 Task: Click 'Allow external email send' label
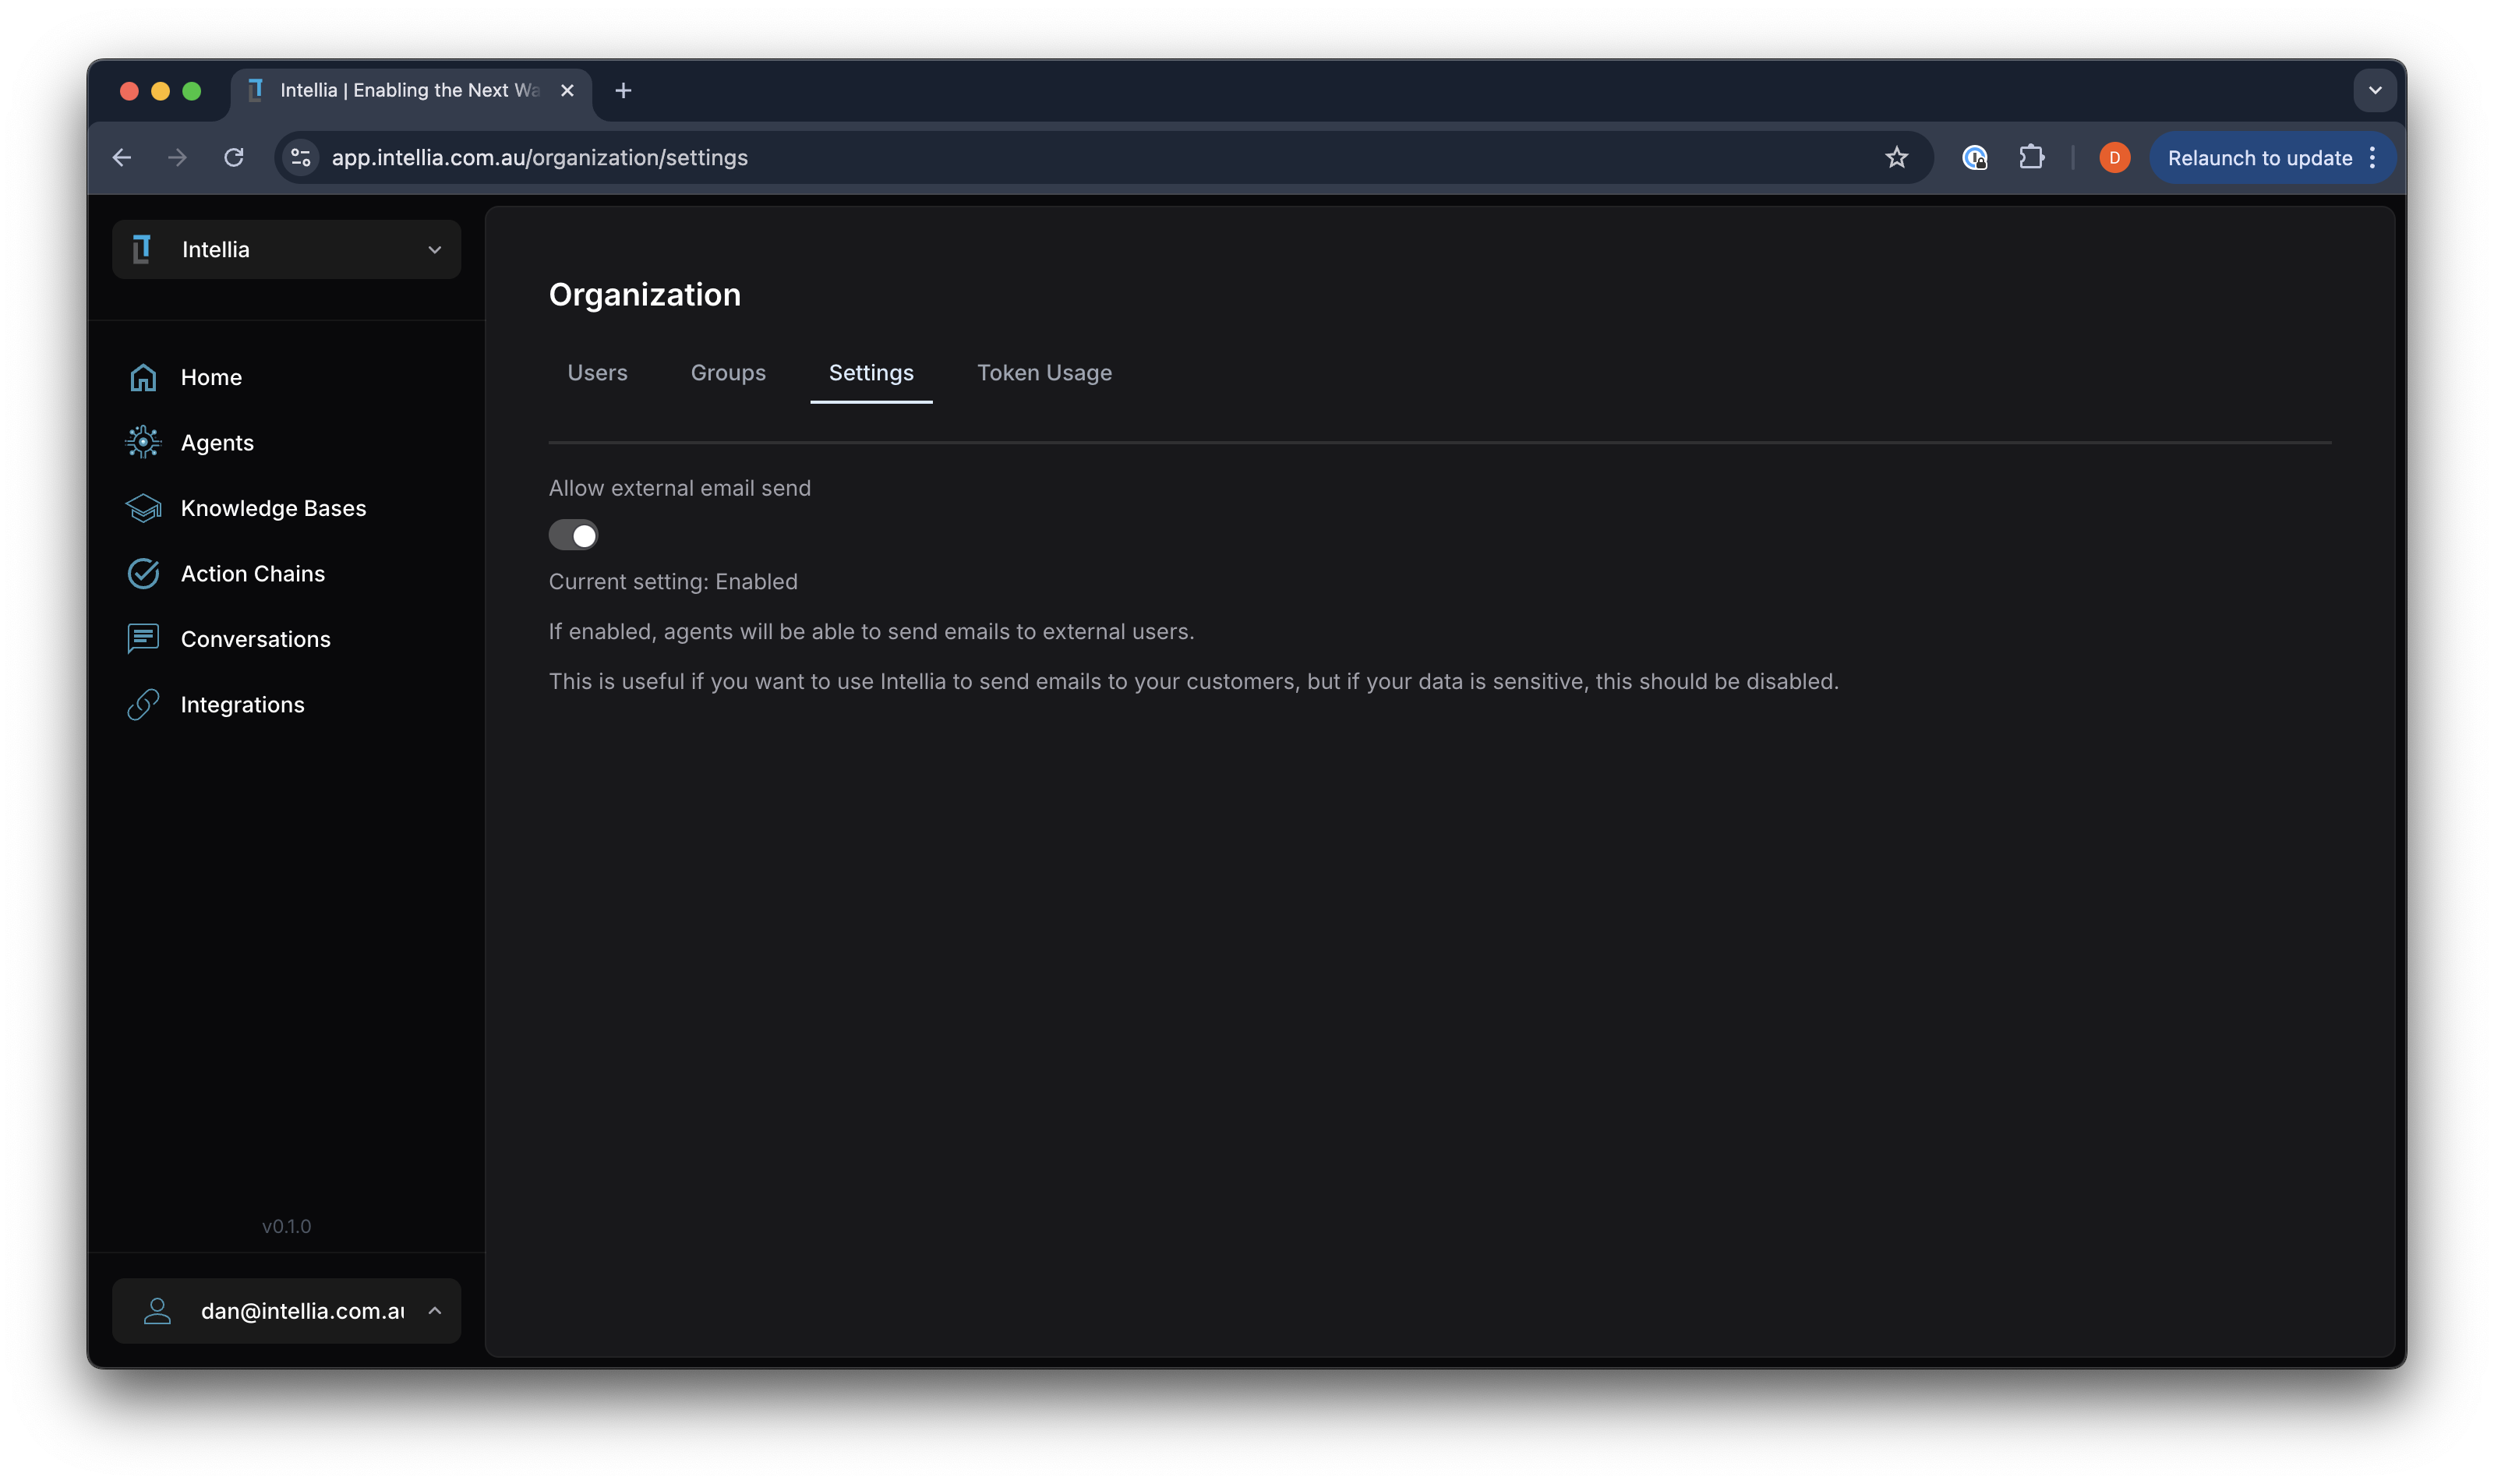(x=680, y=488)
